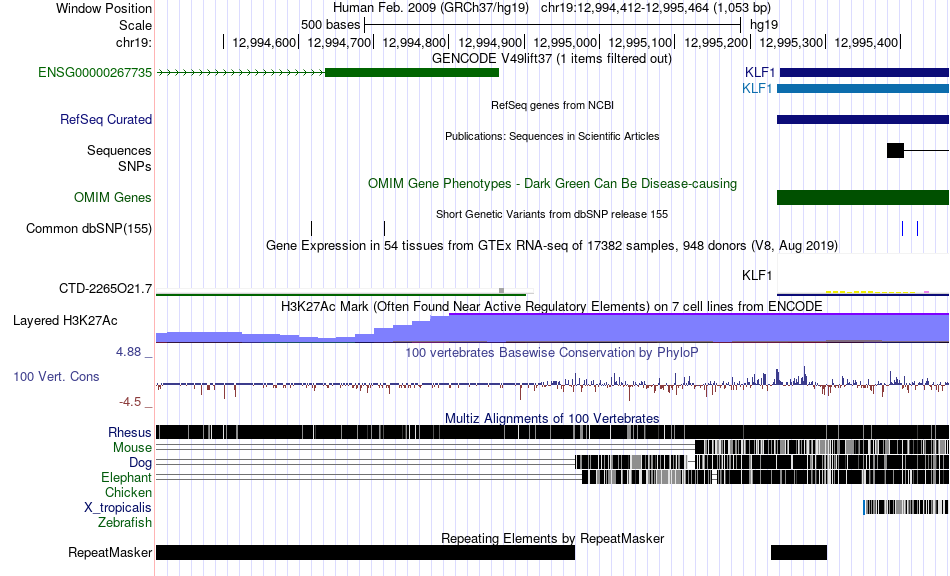The image size is (950, 576).
Task: Open the OMIM Genes track label
Action: point(113,197)
